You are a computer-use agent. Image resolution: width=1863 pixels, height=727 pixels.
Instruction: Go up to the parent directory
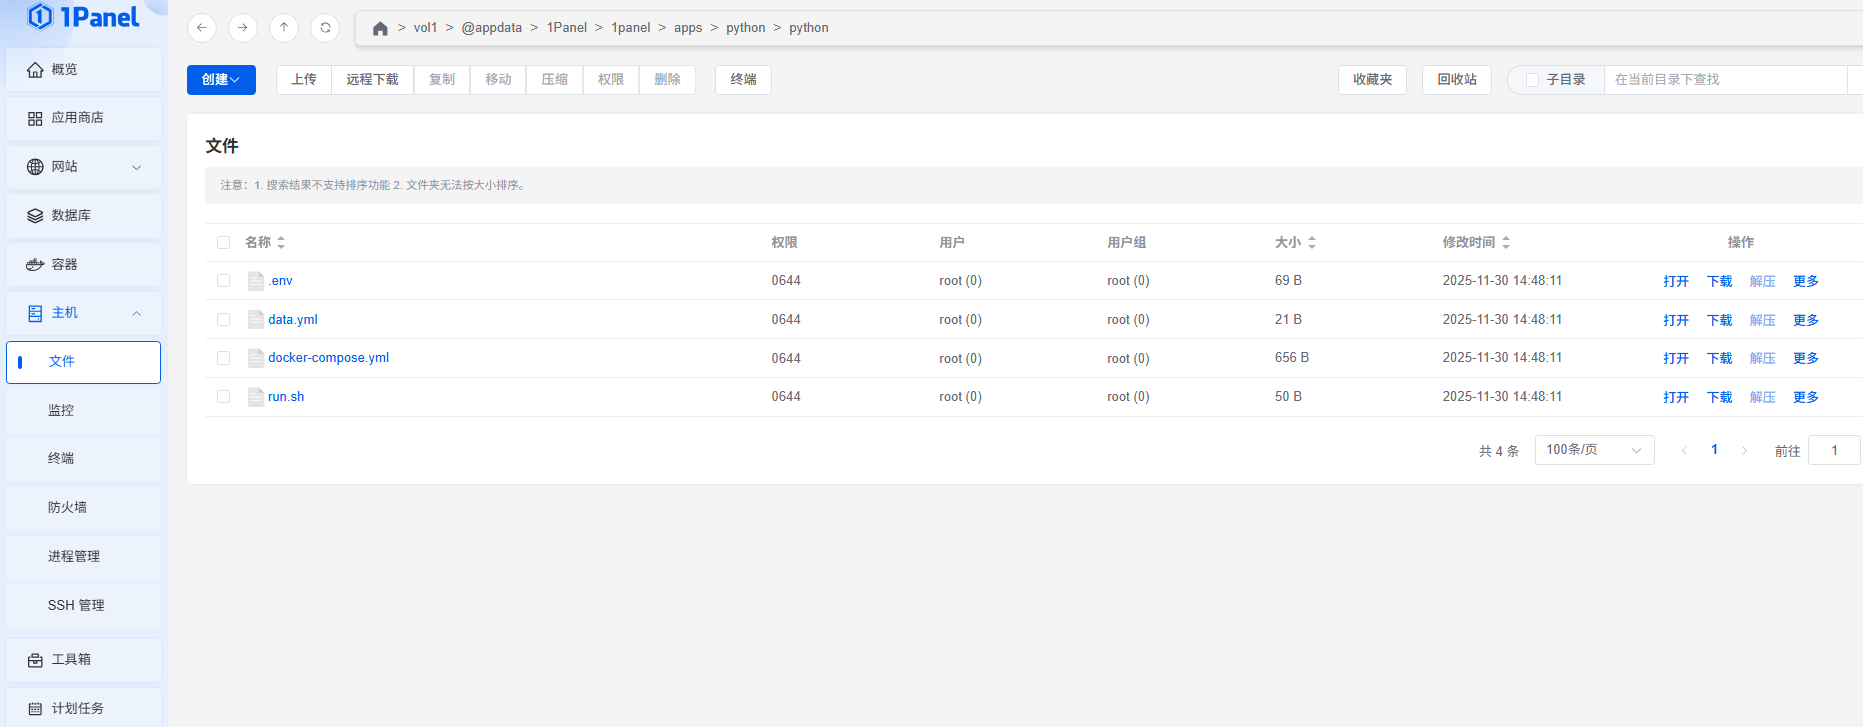coord(284,28)
